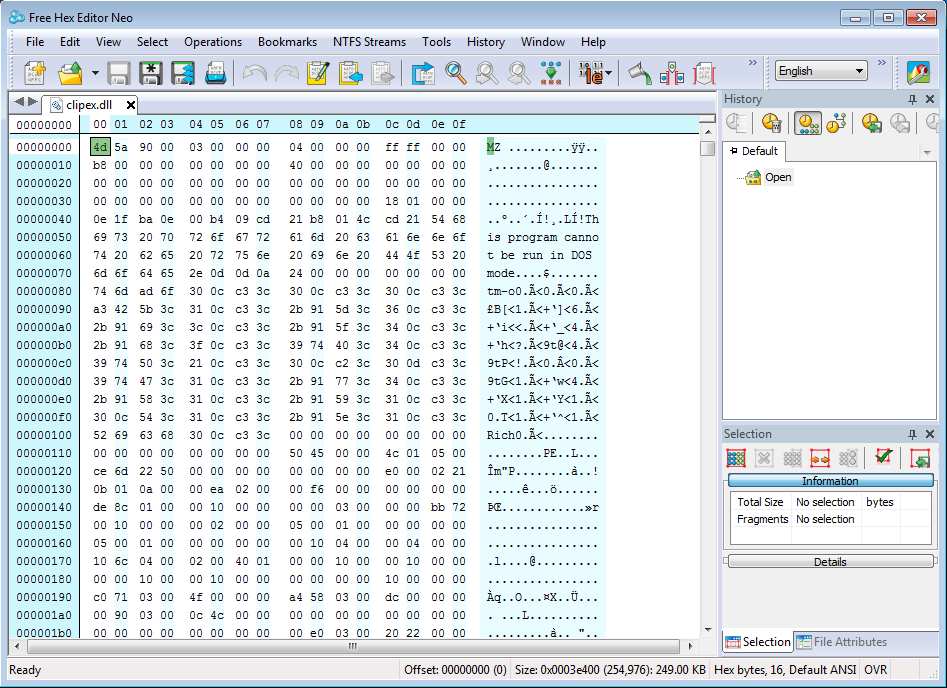Toggle the history branch tree view button
The image size is (947, 688).
point(836,123)
